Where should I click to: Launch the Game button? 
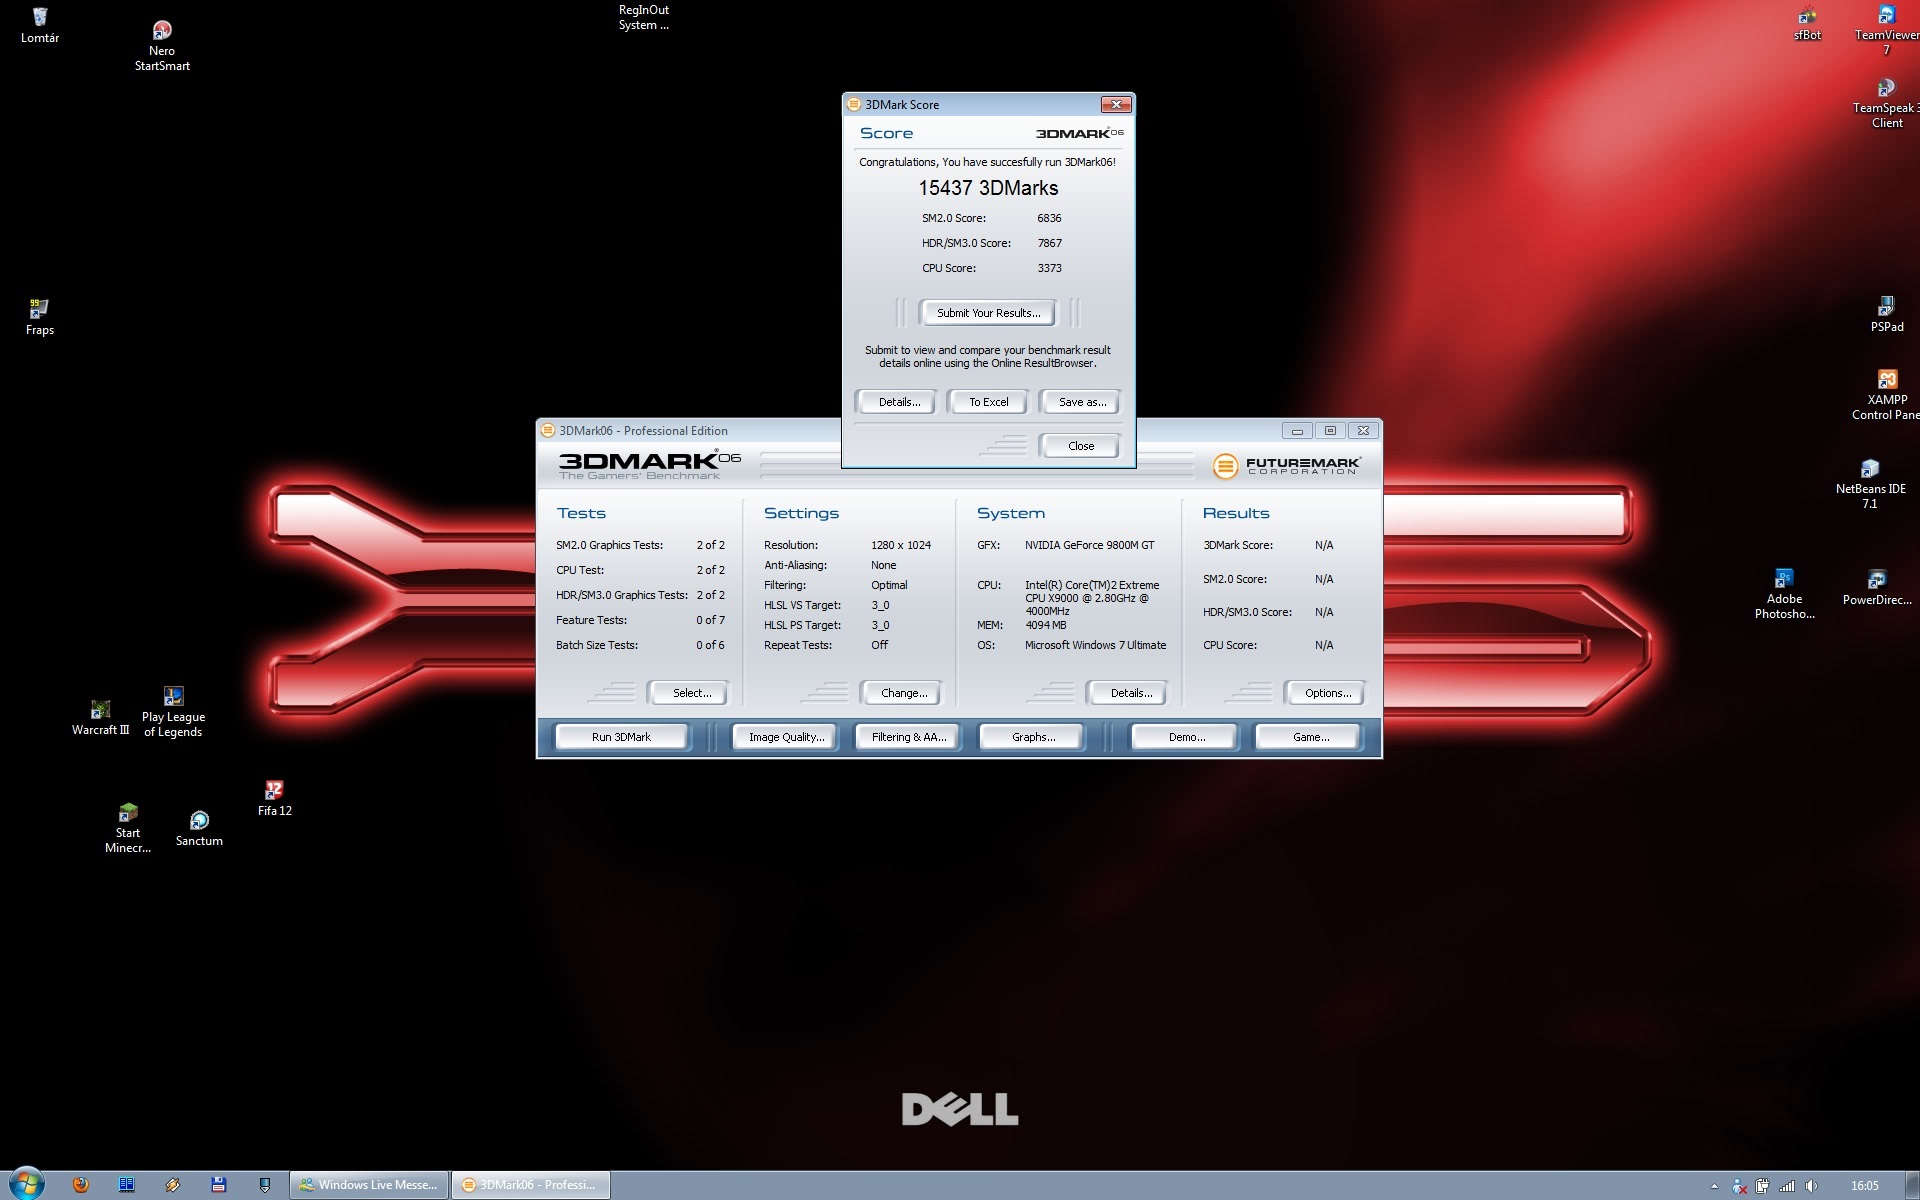tap(1309, 737)
